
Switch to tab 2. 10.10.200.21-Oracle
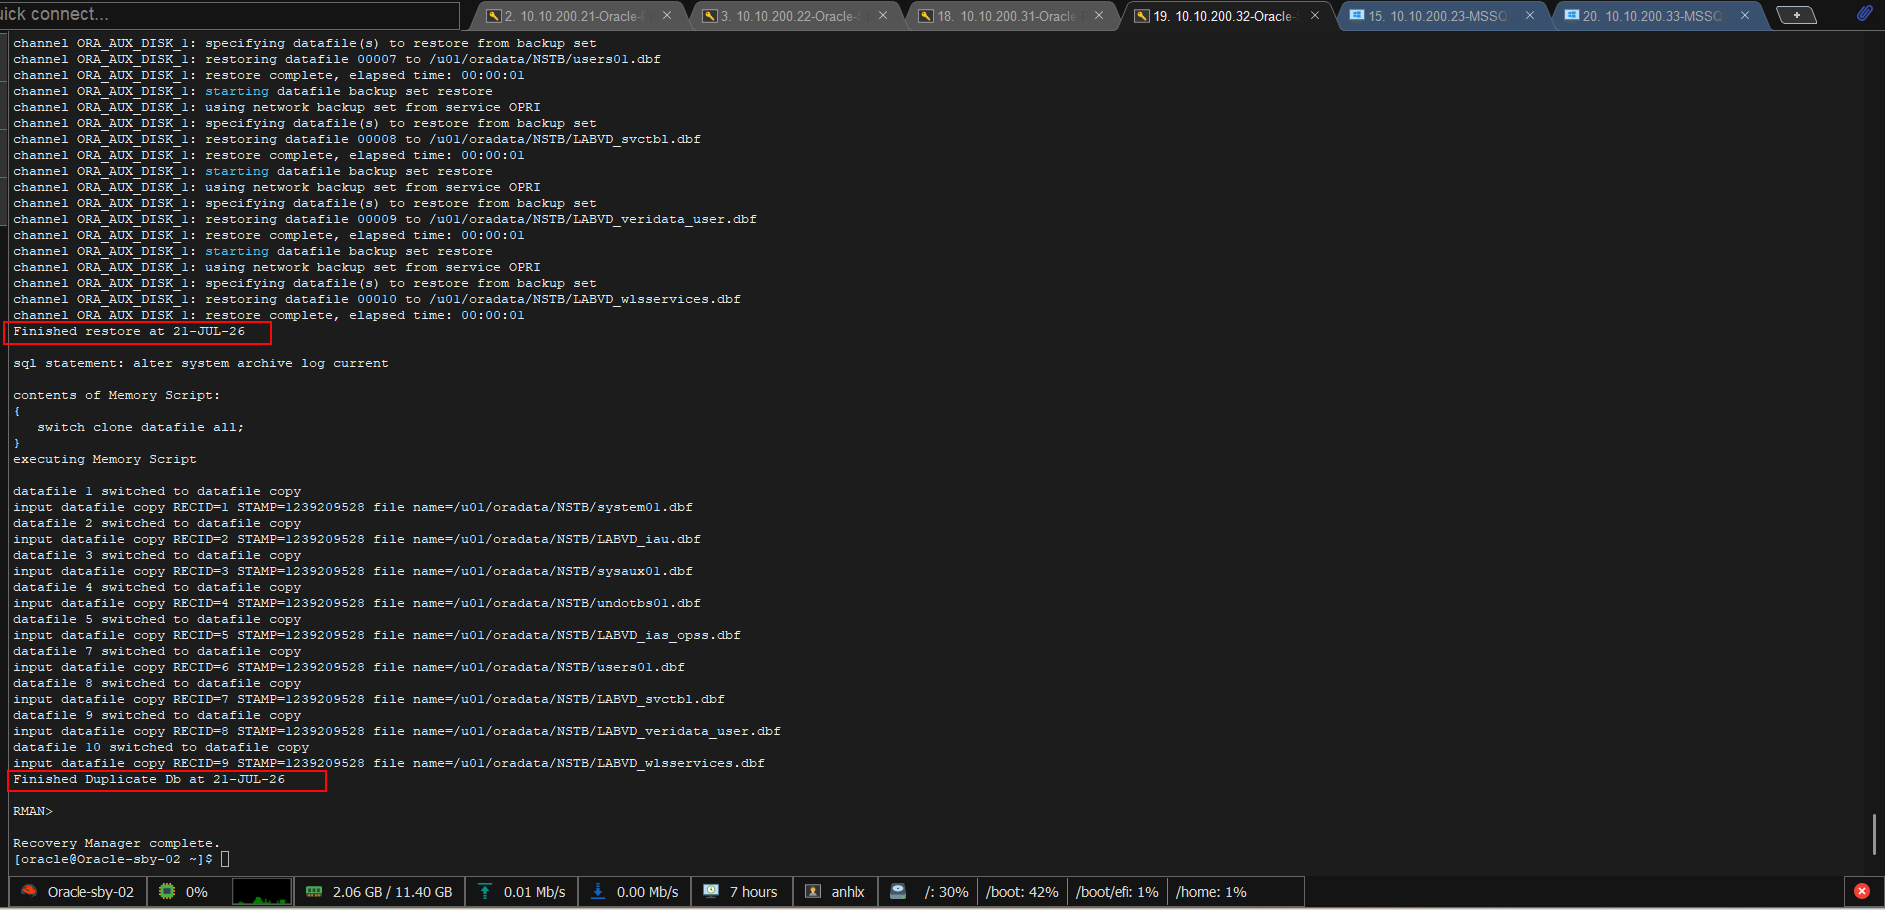coord(578,16)
